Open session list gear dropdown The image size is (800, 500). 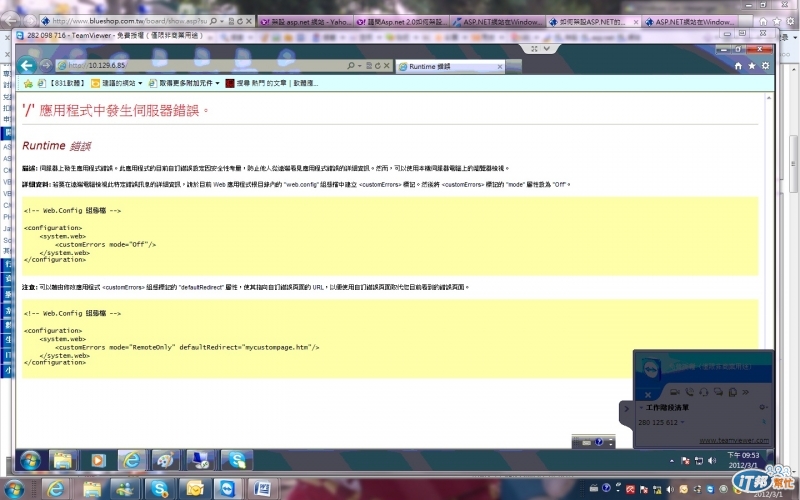763,407
